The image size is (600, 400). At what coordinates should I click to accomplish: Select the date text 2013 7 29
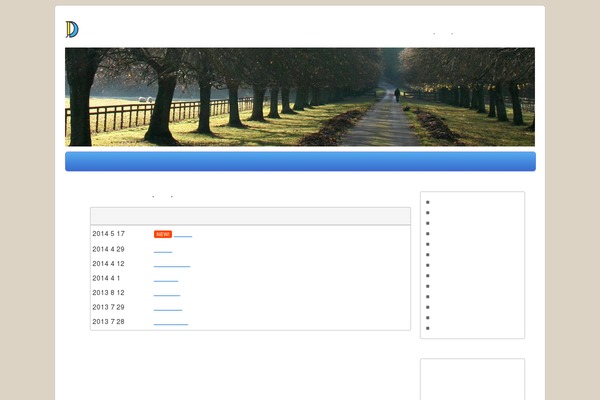(x=108, y=308)
